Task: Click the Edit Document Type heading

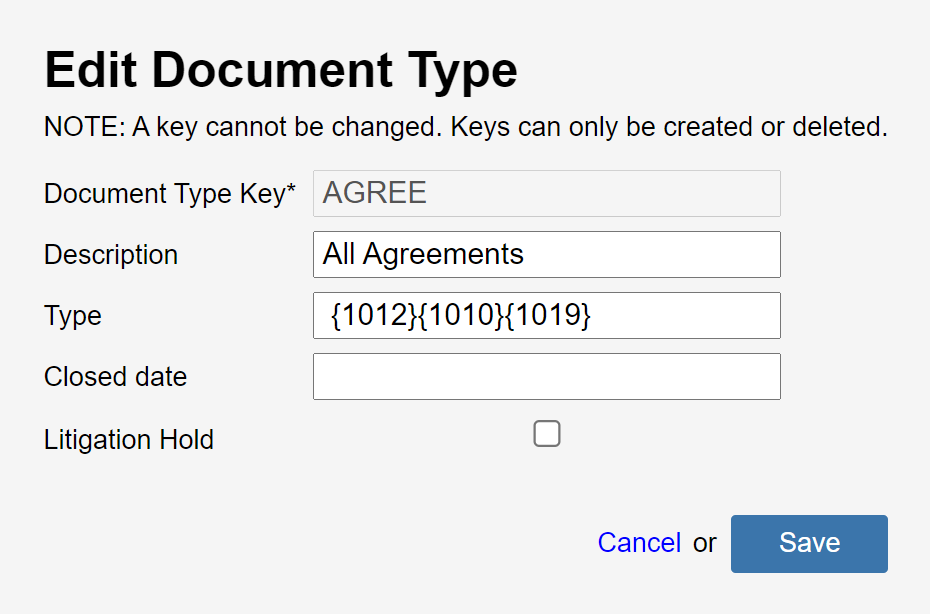Action: [x=280, y=68]
